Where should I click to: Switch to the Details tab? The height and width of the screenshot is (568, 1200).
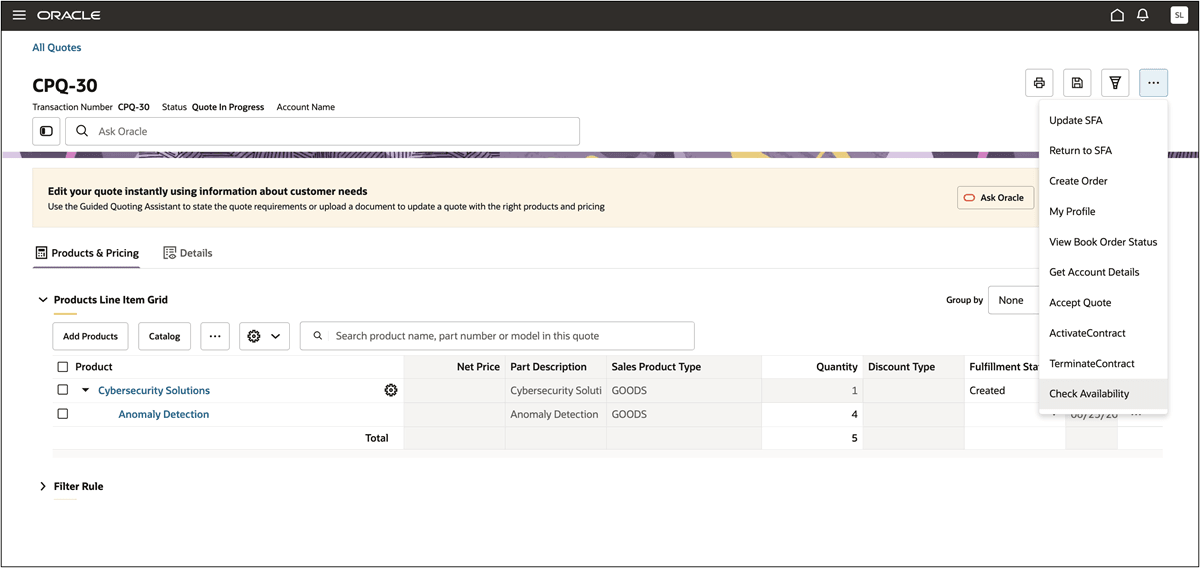tap(188, 253)
